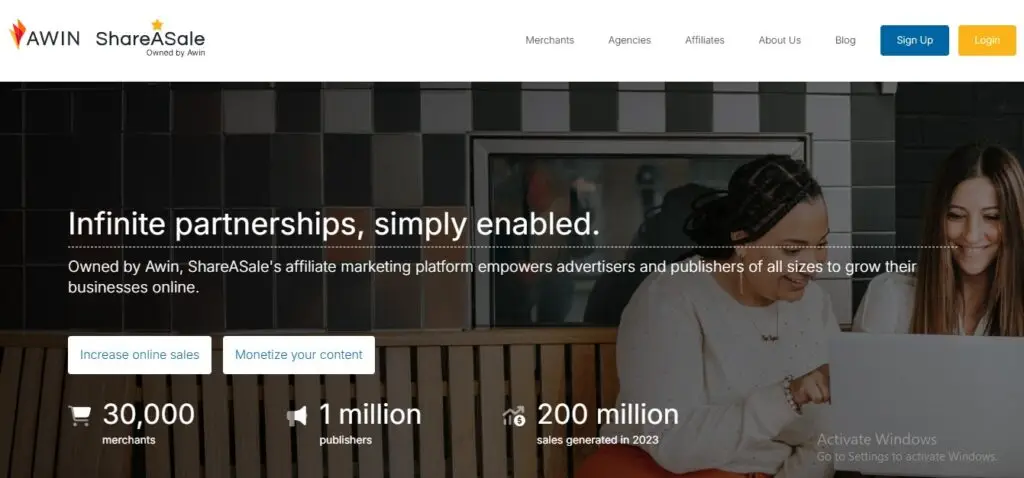Click the shopping cart merchants icon
This screenshot has height=478, width=1024.
(80, 416)
